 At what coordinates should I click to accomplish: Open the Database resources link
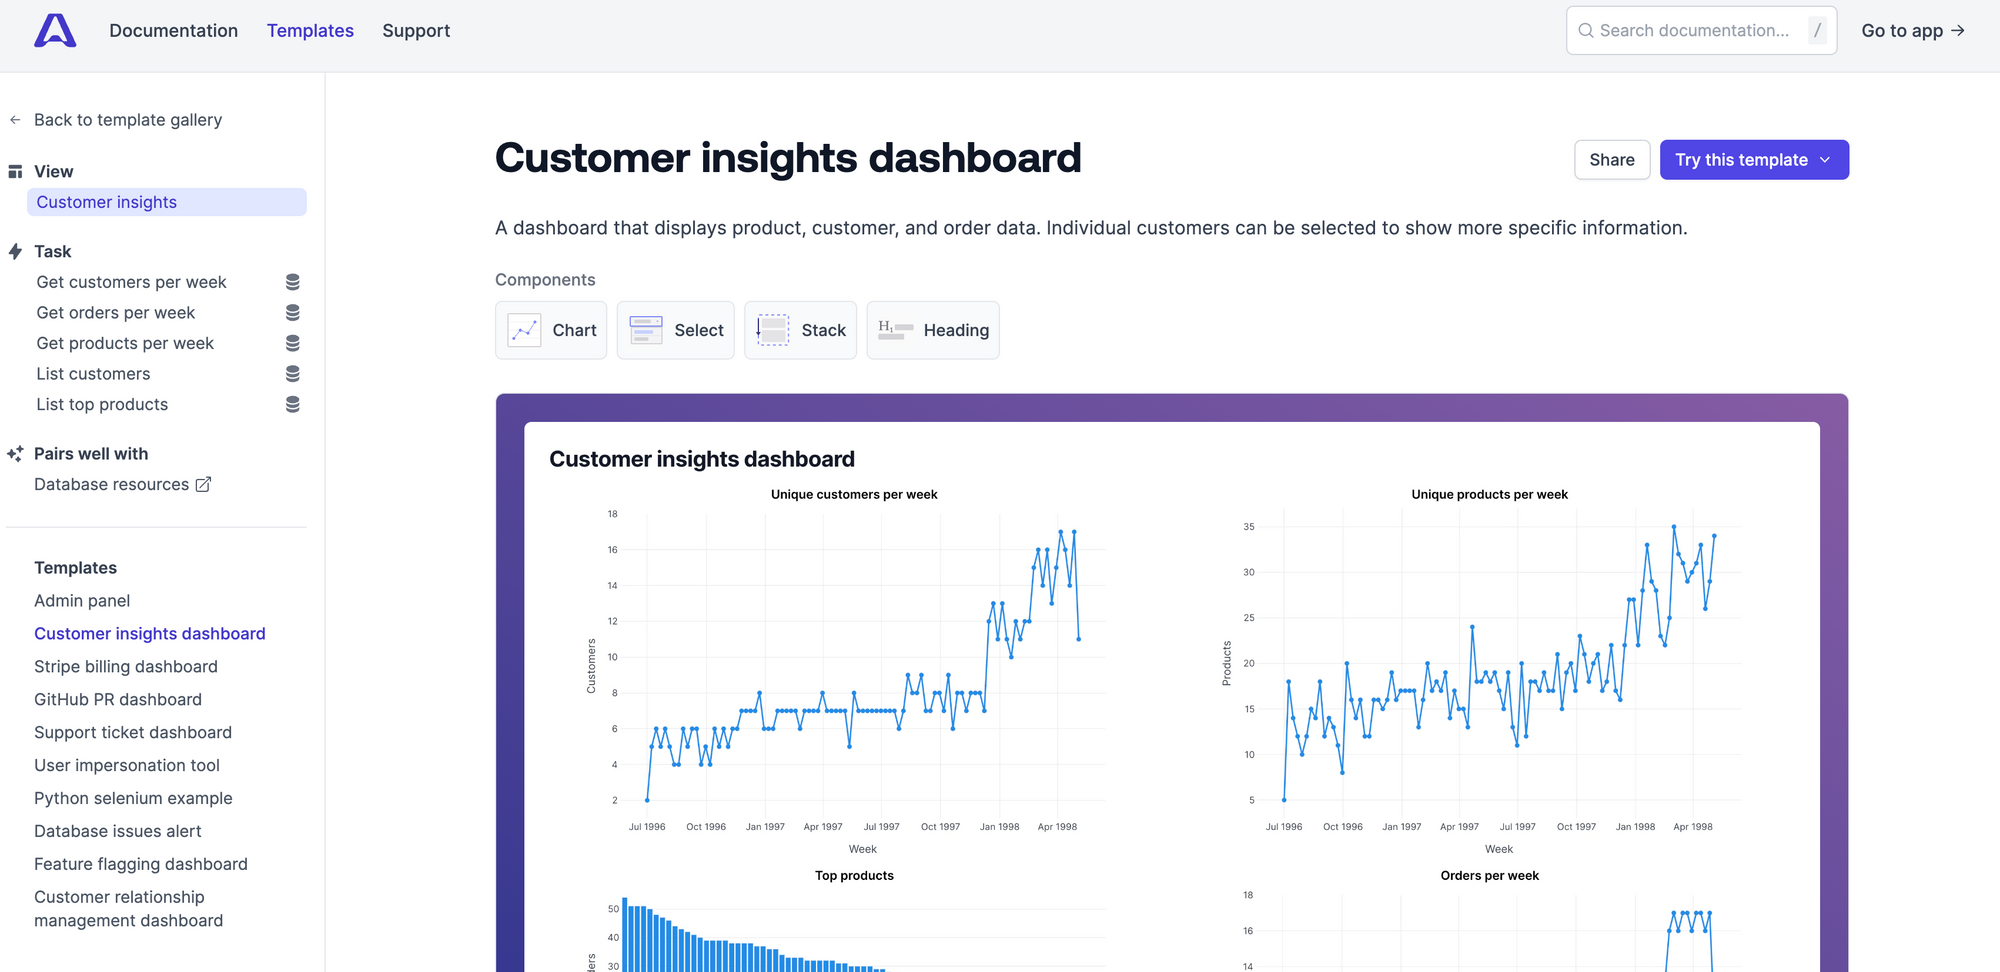pos(122,484)
